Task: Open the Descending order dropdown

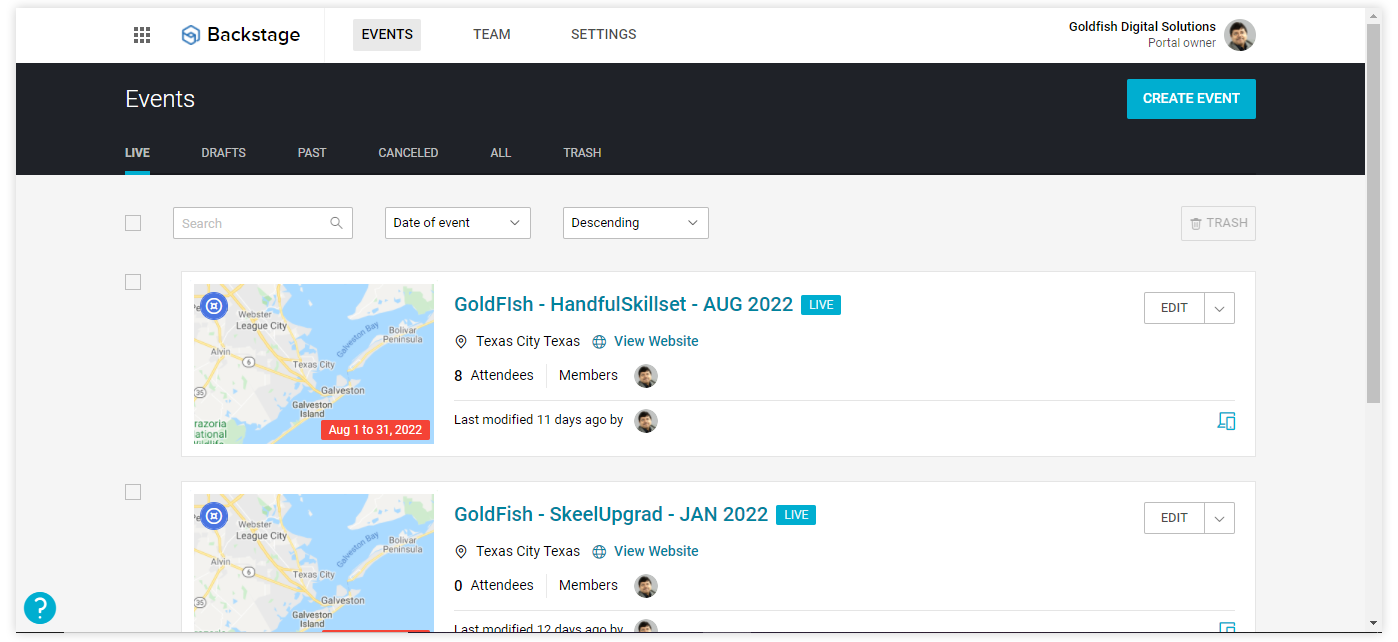Action: point(636,223)
